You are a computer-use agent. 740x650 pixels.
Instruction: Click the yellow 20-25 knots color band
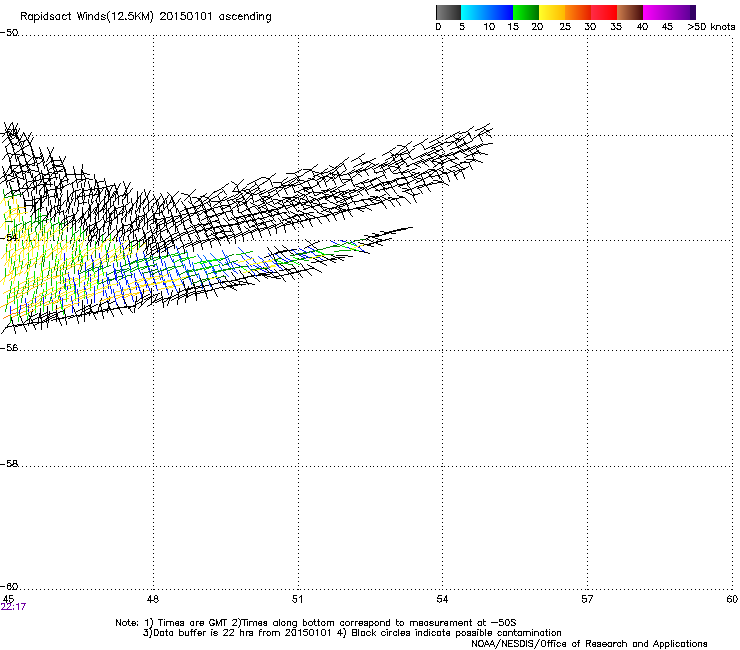pyautogui.click(x=552, y=12)
